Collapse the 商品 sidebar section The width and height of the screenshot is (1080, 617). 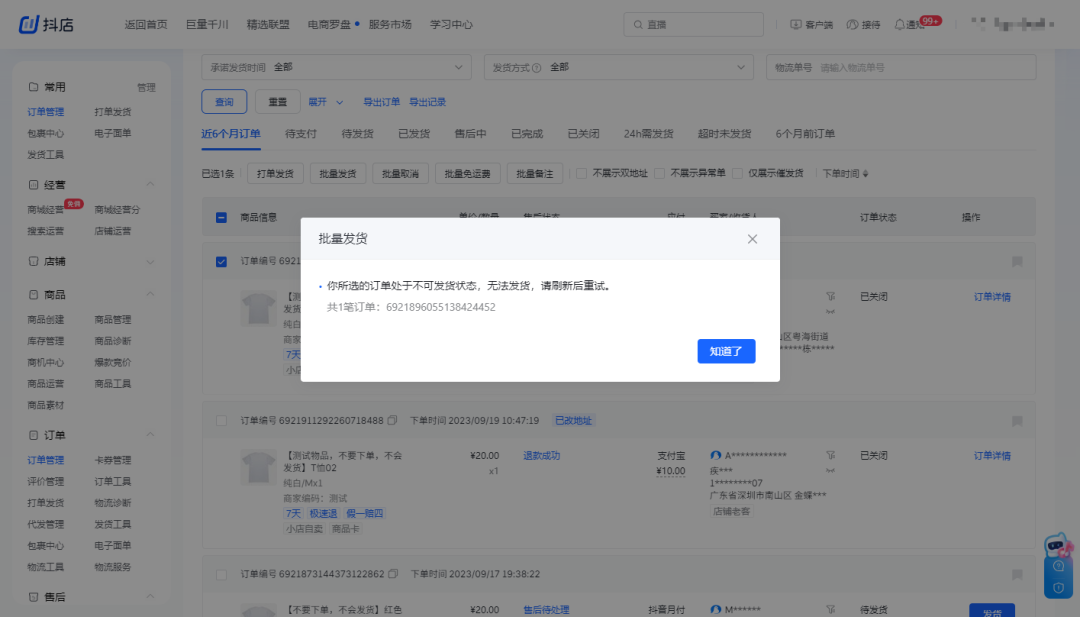click(150, 295)
